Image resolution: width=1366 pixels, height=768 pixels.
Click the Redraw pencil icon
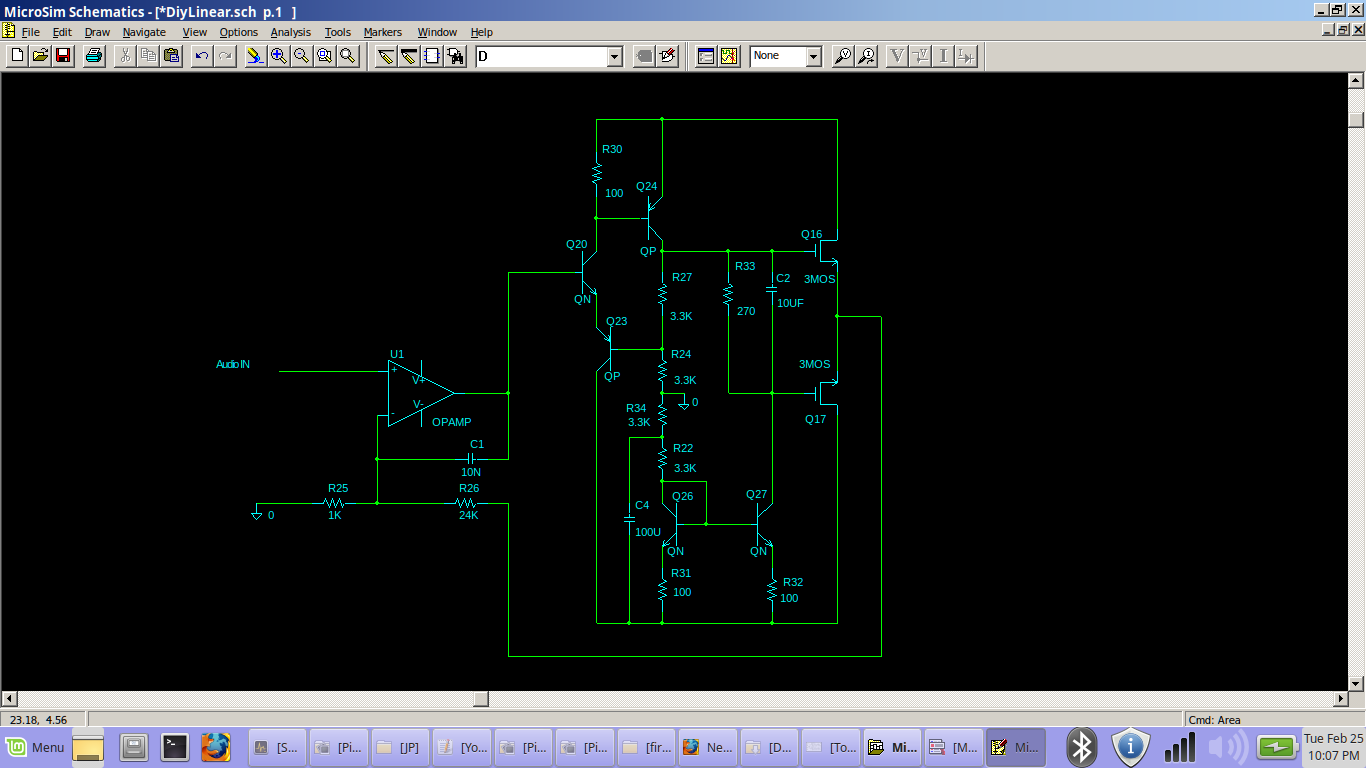point(256,56)
